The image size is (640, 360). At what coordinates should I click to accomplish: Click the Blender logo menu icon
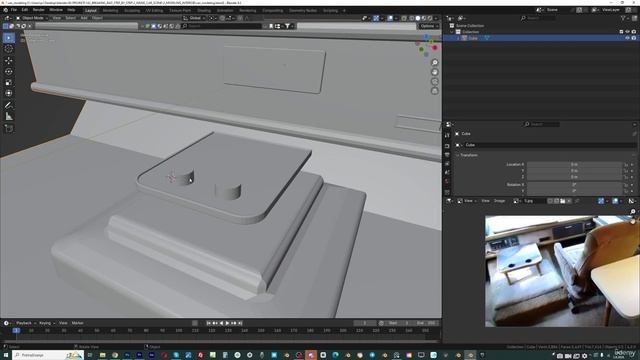coord(5,10)
